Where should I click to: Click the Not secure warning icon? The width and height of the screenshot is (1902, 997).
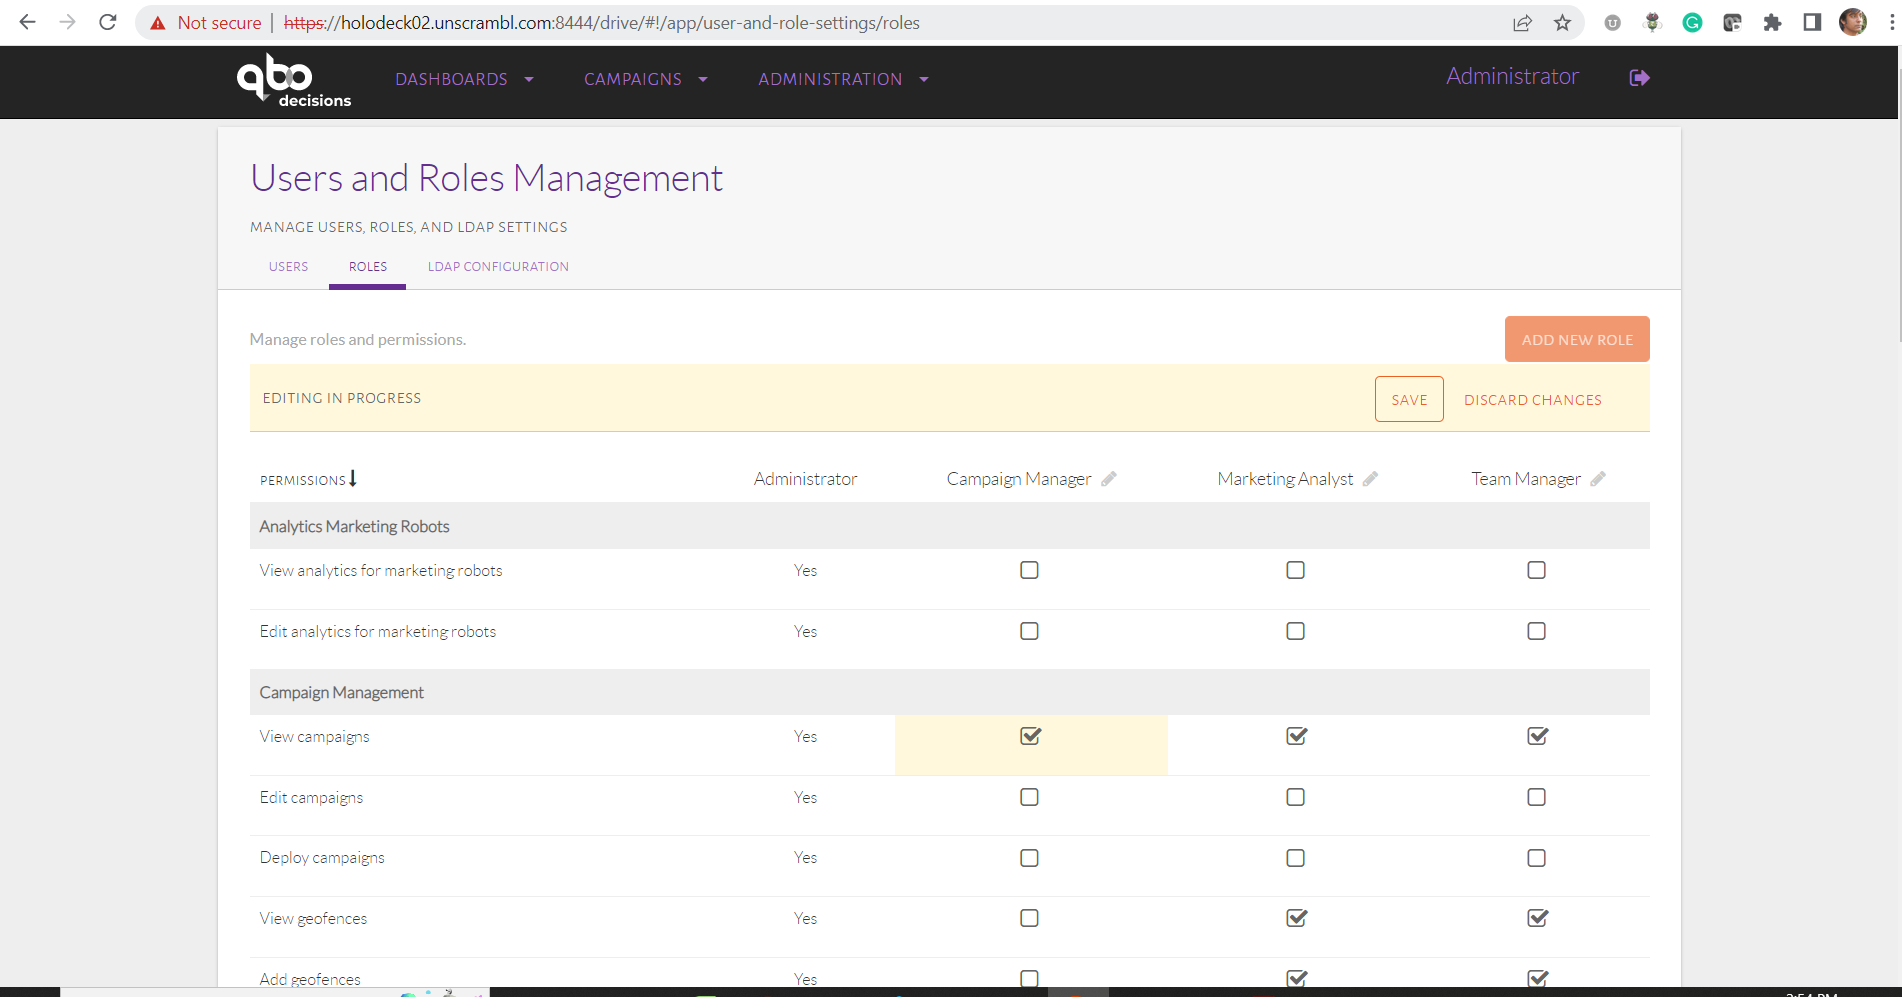158,23
